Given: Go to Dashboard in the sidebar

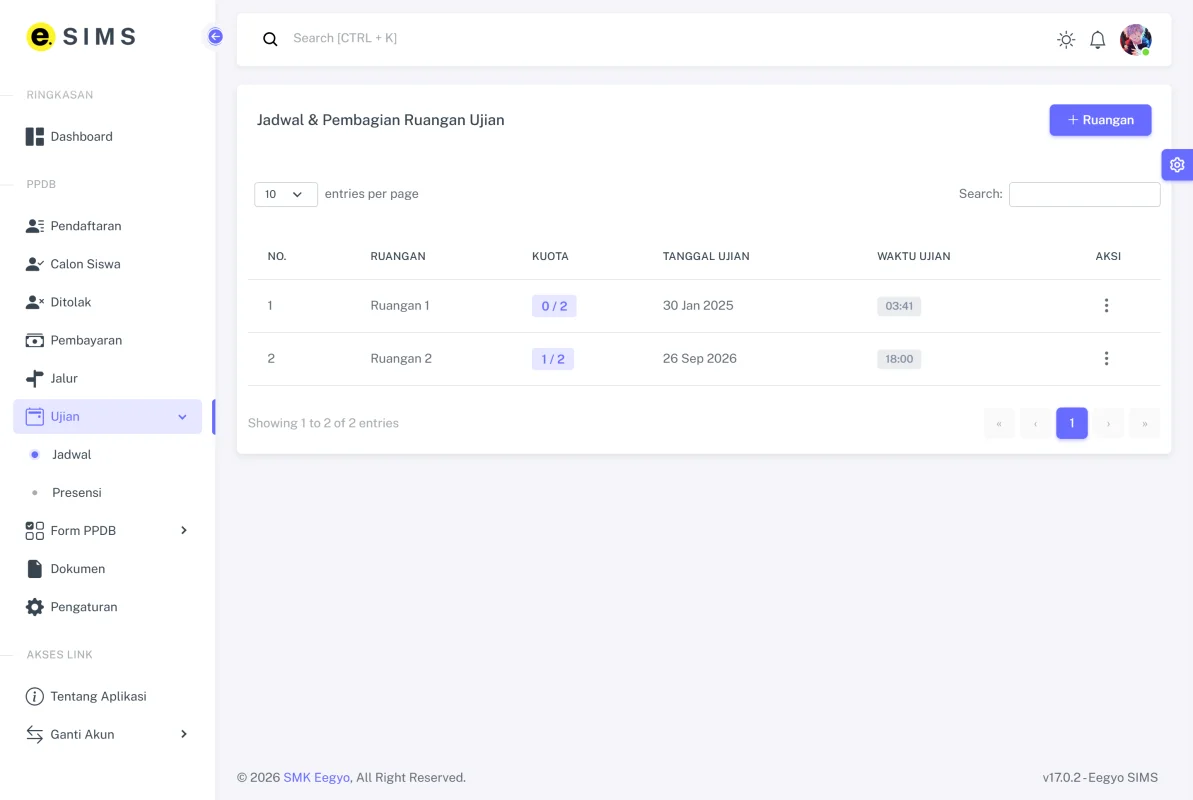Looking at the screenshot, I should [x=107, y=137].
